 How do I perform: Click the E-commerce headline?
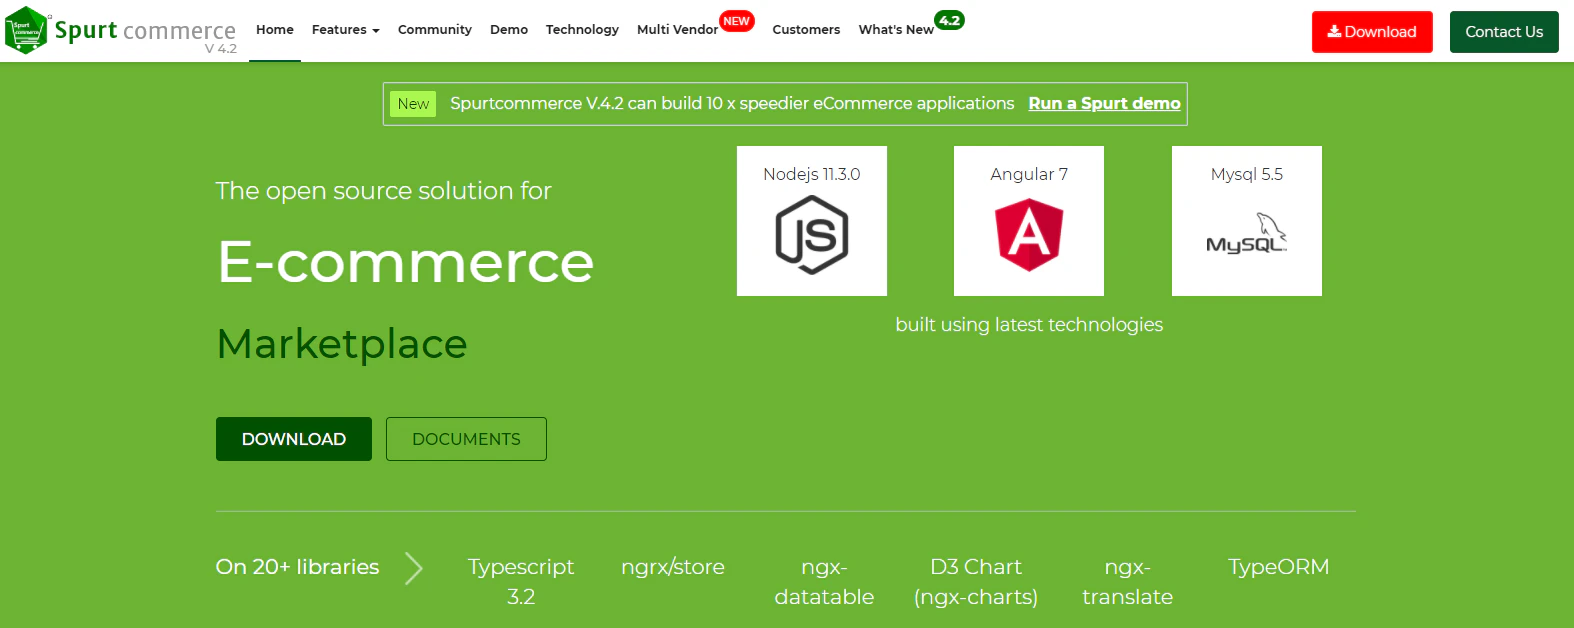pyautogui.click(x=406, y=262)
